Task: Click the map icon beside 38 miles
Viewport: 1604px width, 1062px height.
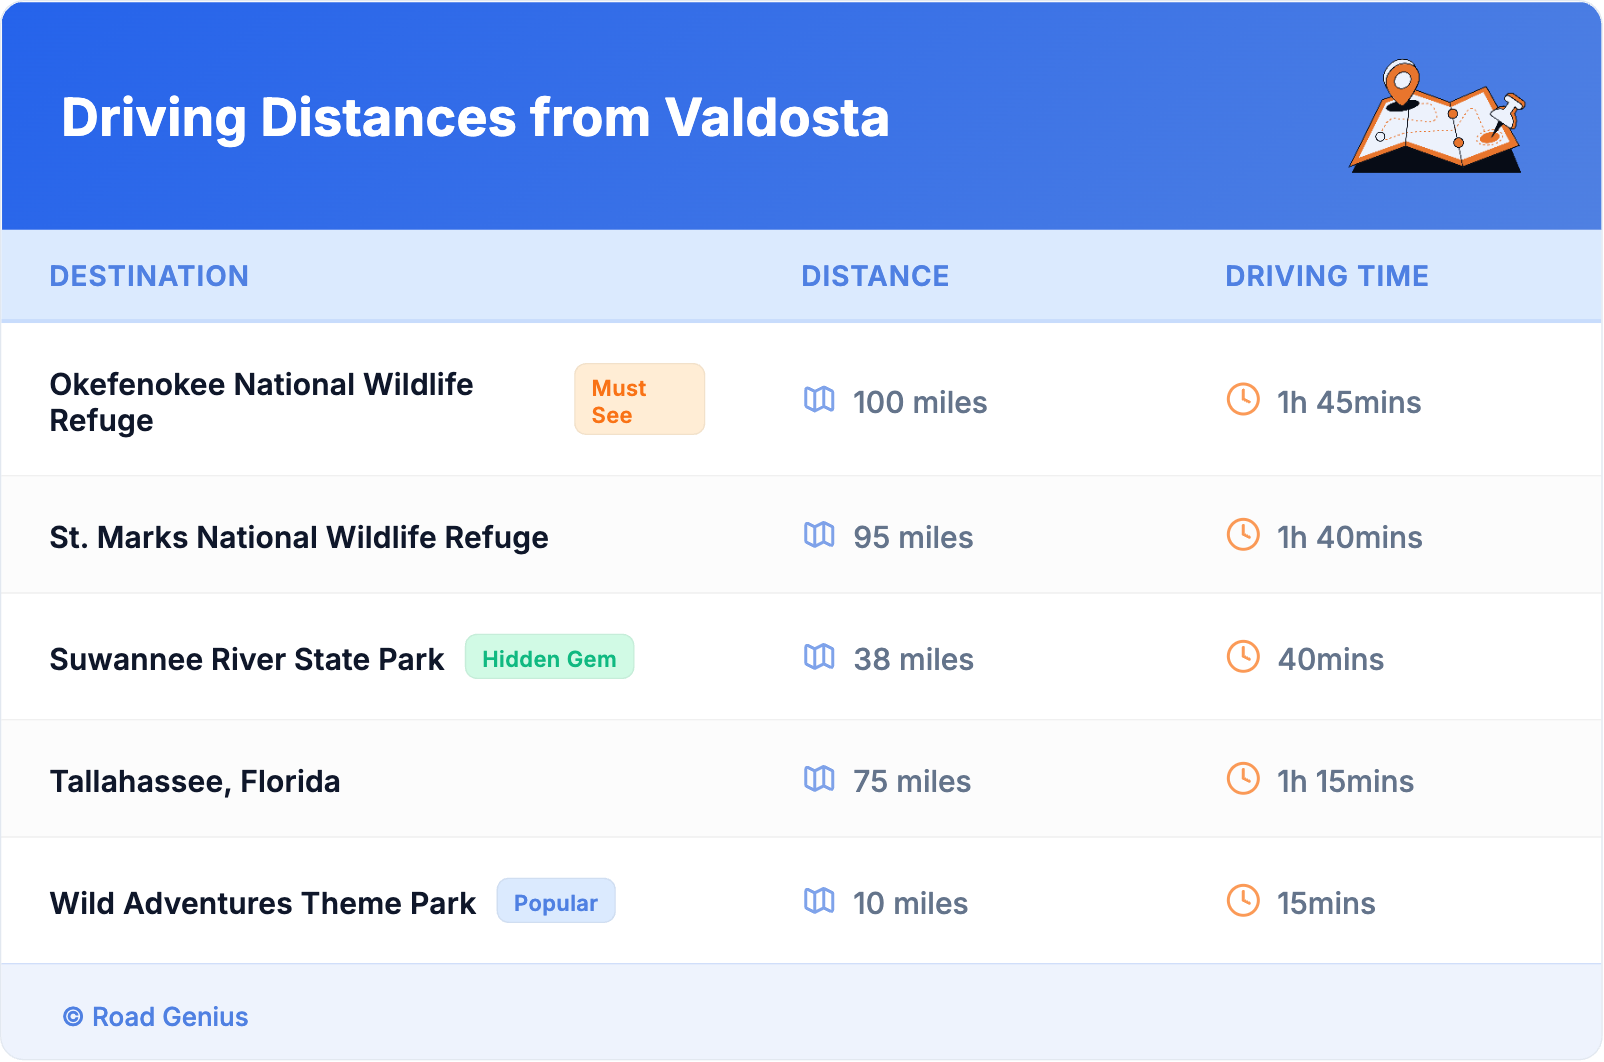Action: [819, 657]
